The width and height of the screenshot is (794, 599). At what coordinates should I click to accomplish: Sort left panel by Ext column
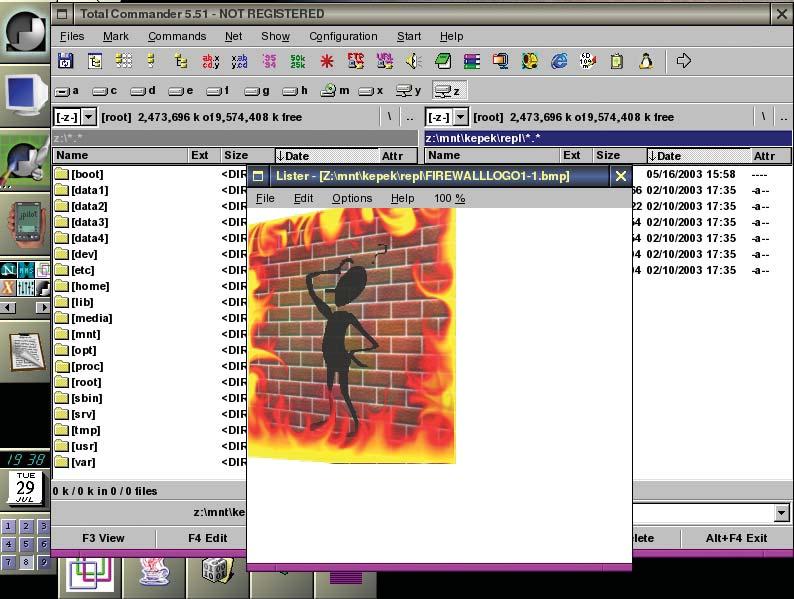pos(204,155)
